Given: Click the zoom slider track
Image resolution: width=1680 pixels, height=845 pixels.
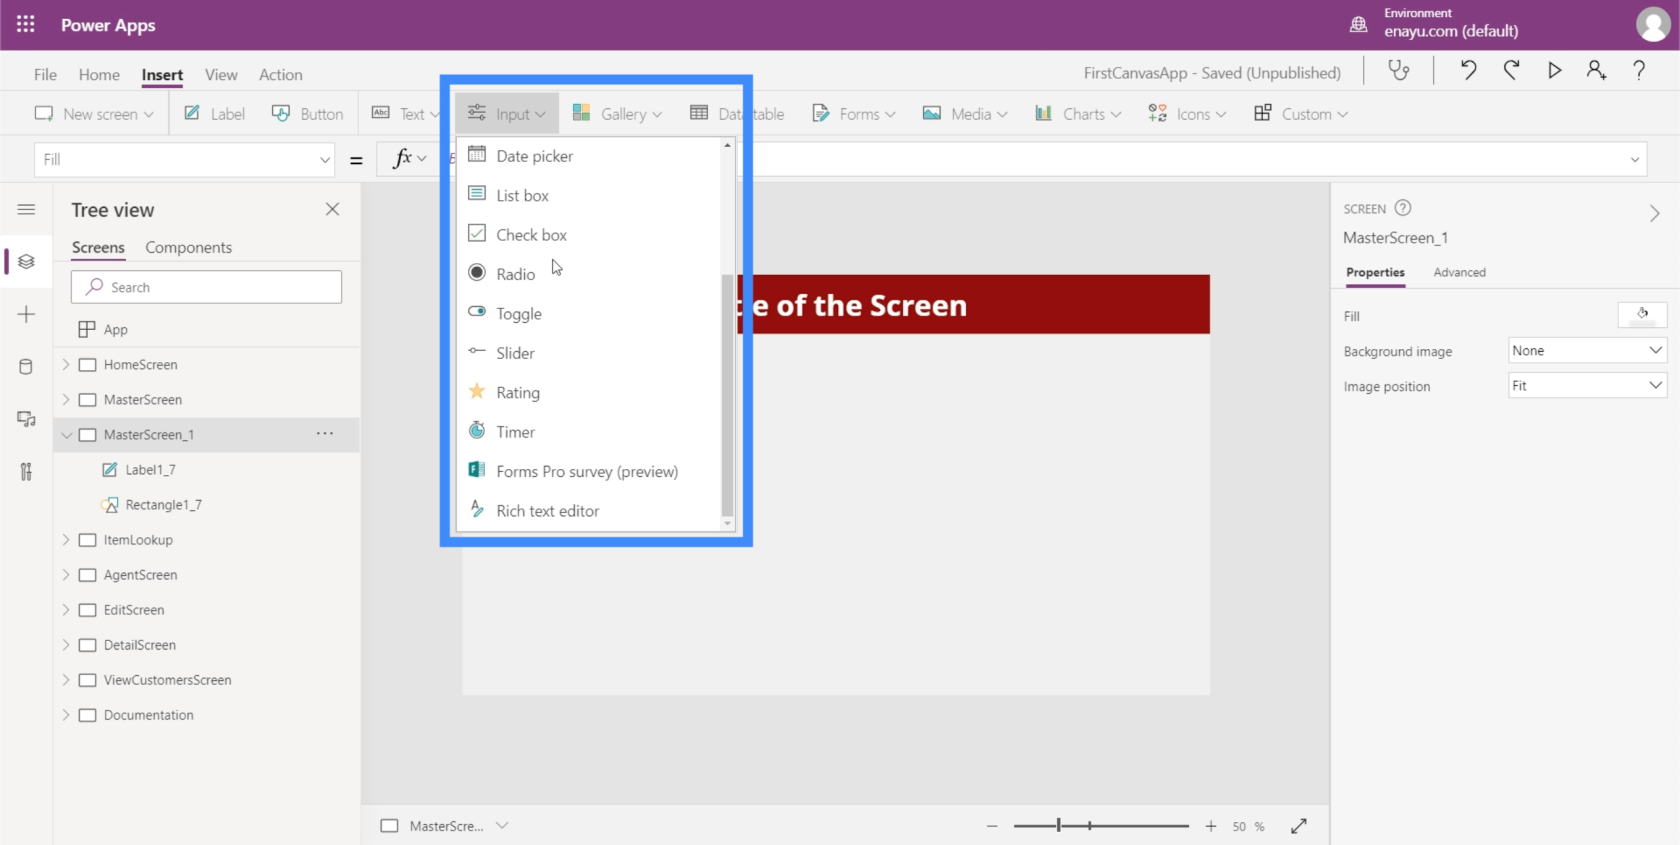Looking at the screenshot, I should [1101, 826].
